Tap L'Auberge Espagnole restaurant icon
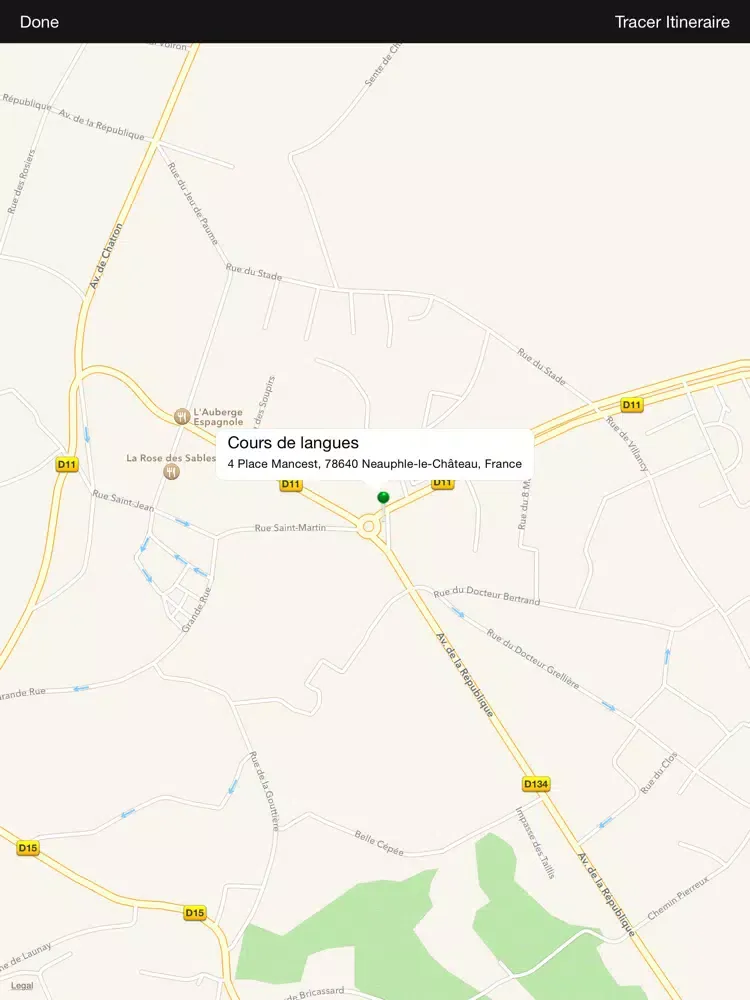The image size is (750, 1000). [x=182, y=416]
